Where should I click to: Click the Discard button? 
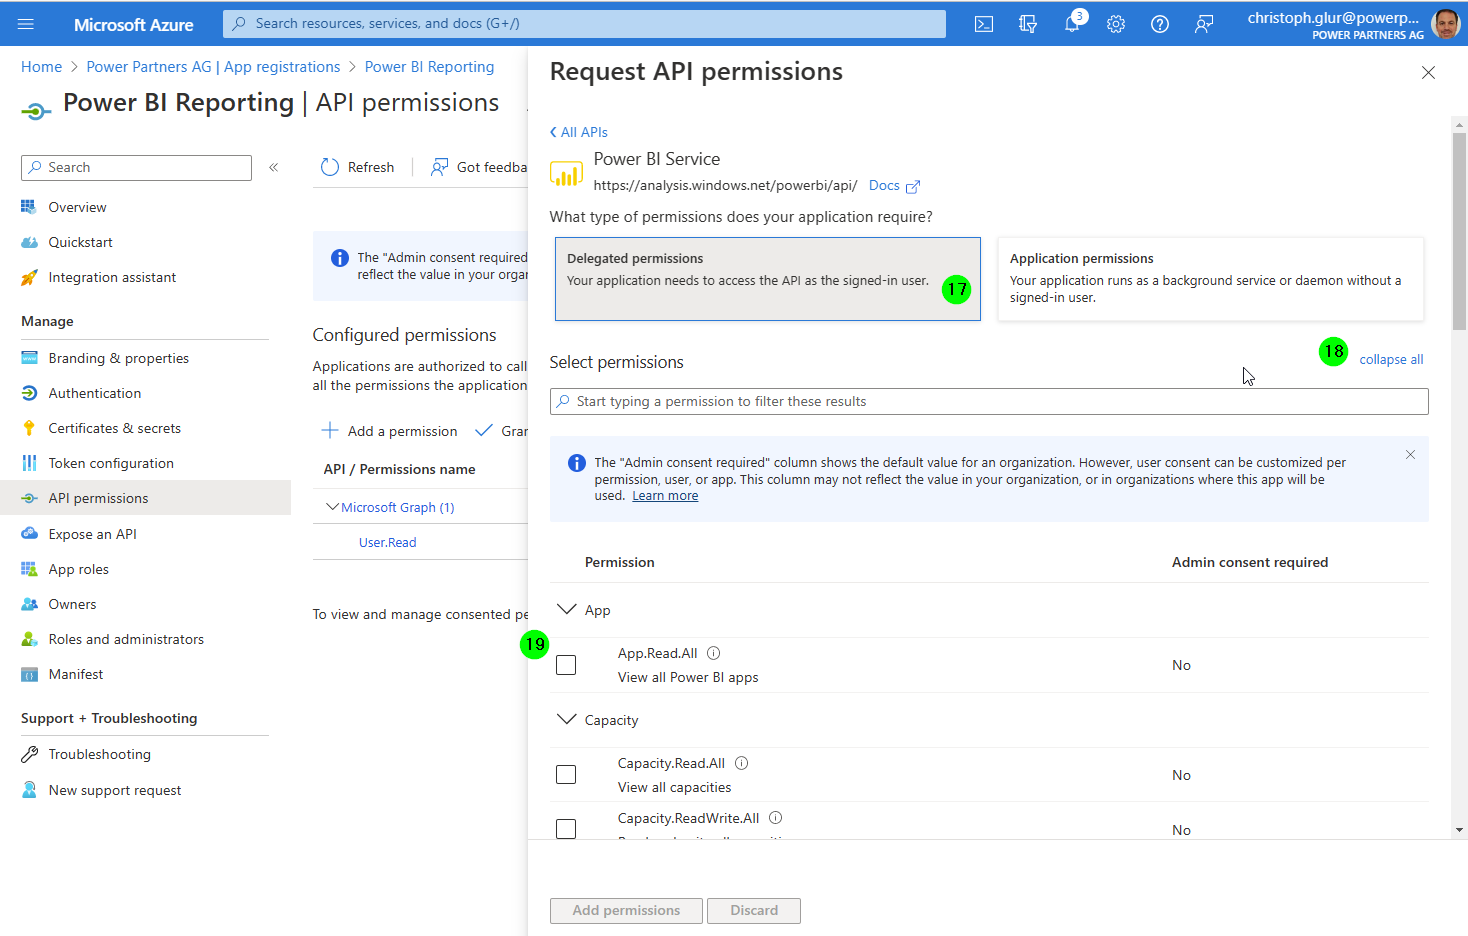(x=754, y=910)
